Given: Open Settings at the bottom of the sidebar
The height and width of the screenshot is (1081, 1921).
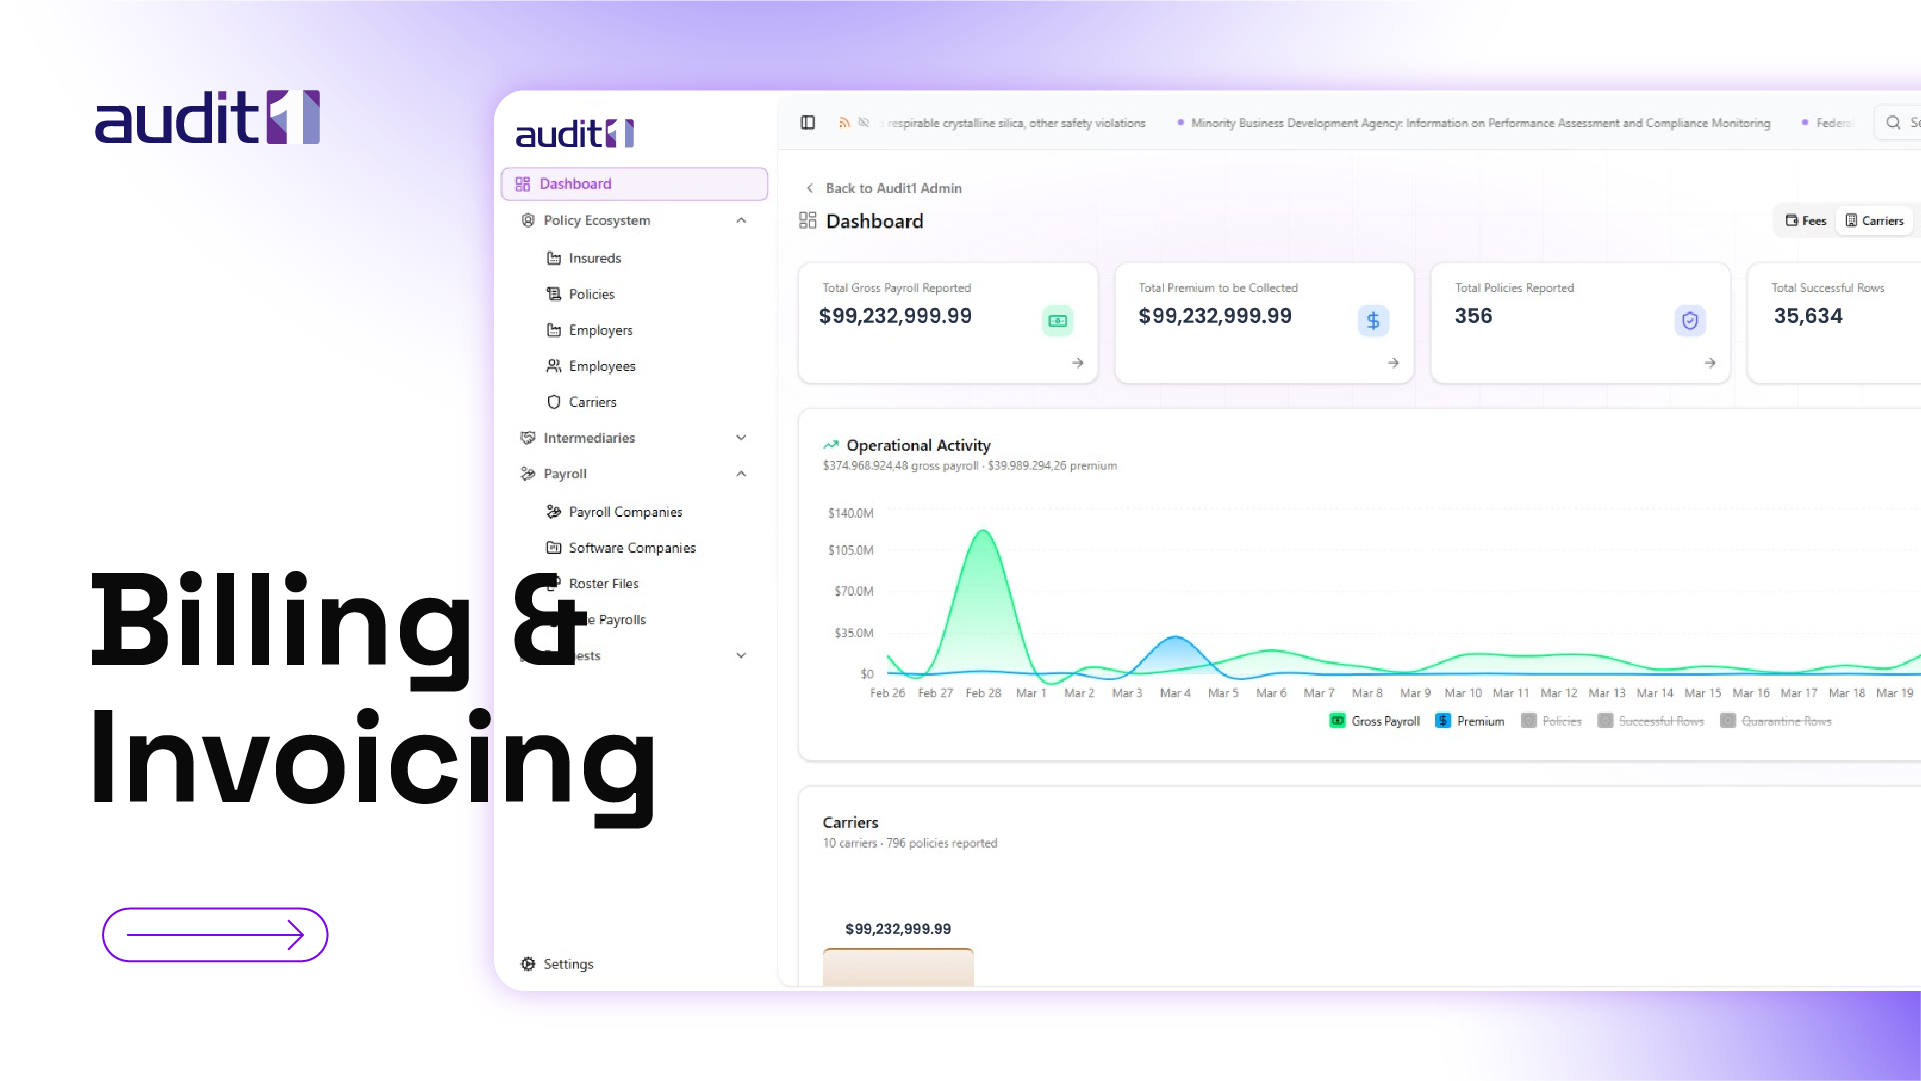Looking at the screenshot, I should [x=567, y=963].
